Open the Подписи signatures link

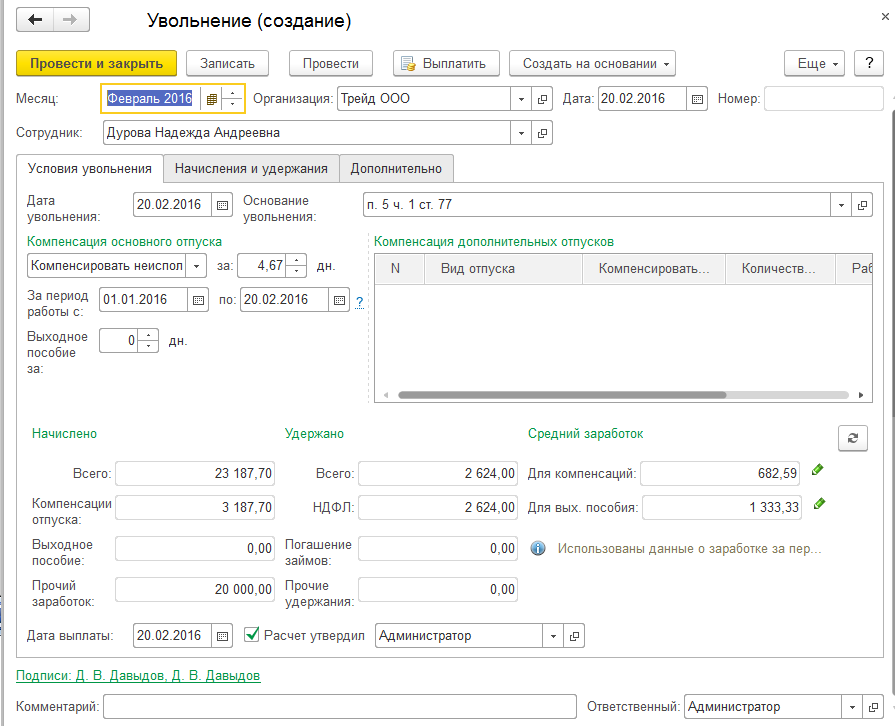pyautogui.click(x=138, y=676)
